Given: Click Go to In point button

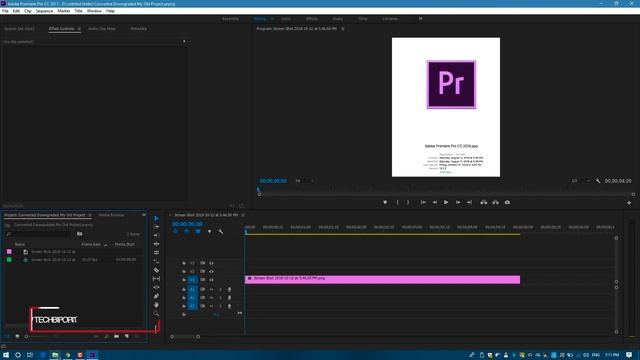Looking at the screenshot, I should click(423, 202).
